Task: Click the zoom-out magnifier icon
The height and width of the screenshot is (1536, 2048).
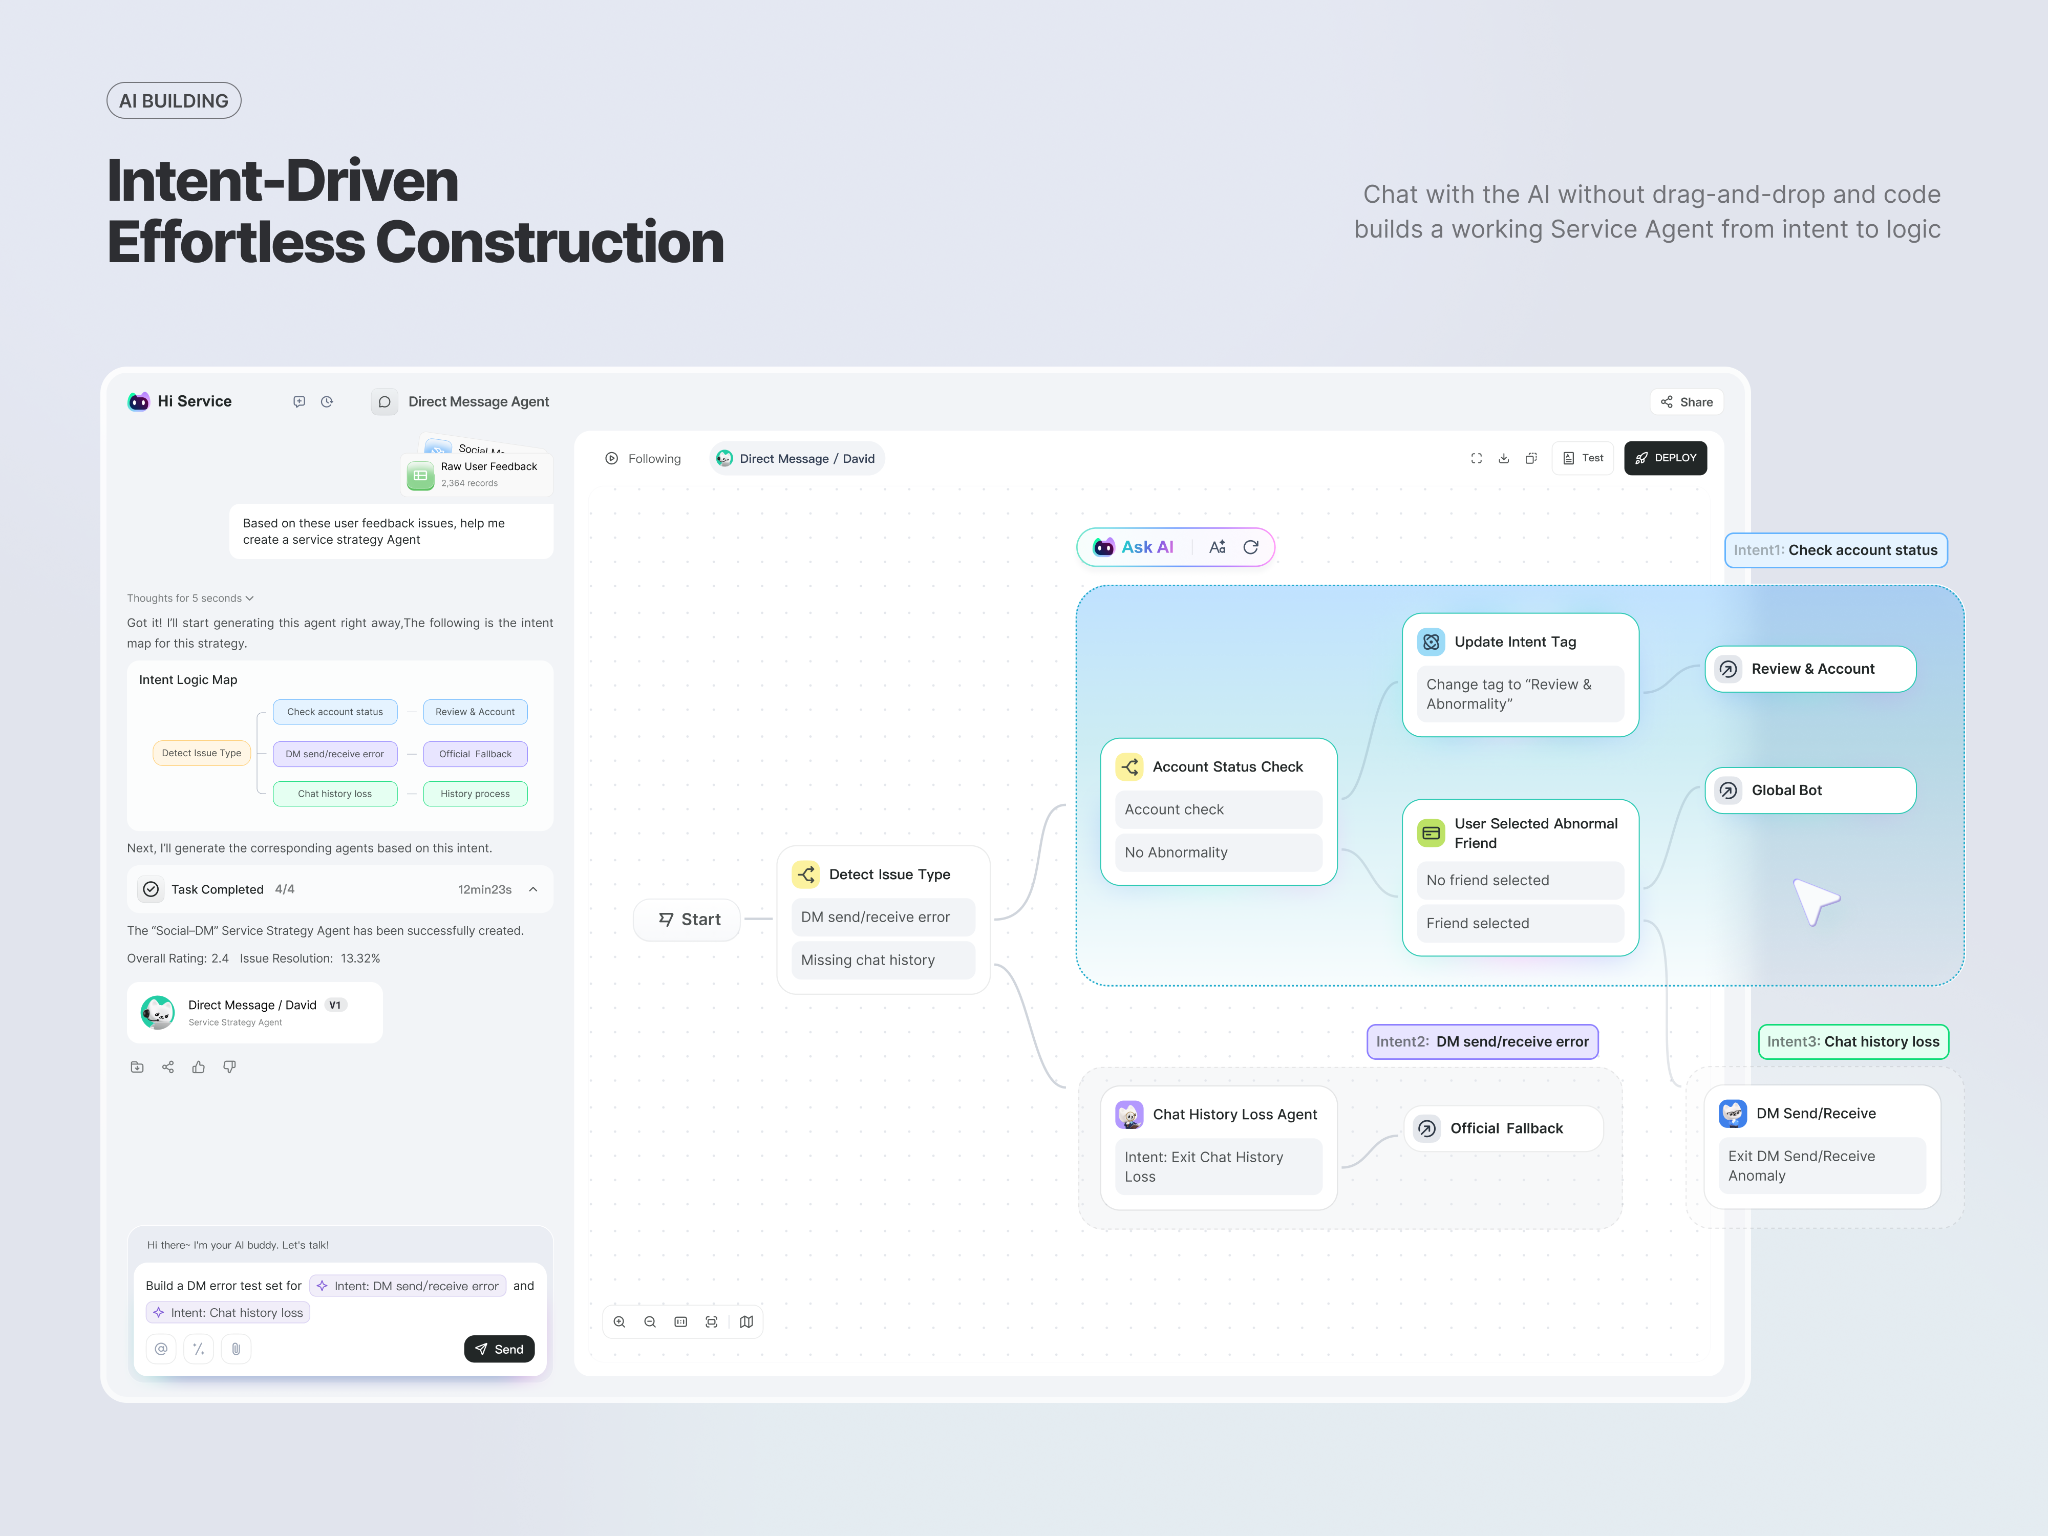Action: (650, 1322)
